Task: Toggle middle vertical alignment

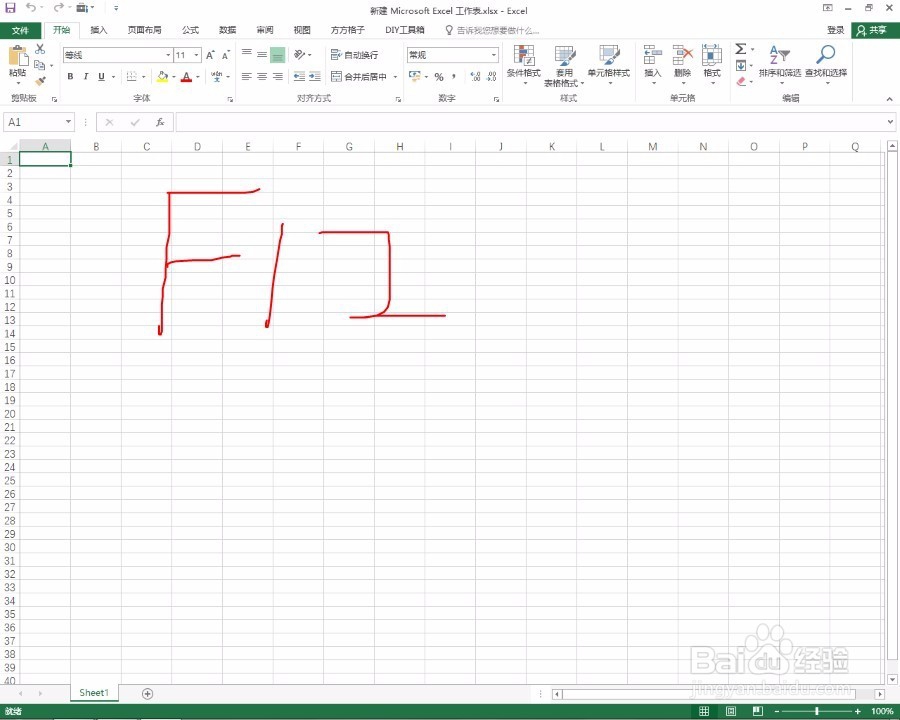Action: [262, 55]
